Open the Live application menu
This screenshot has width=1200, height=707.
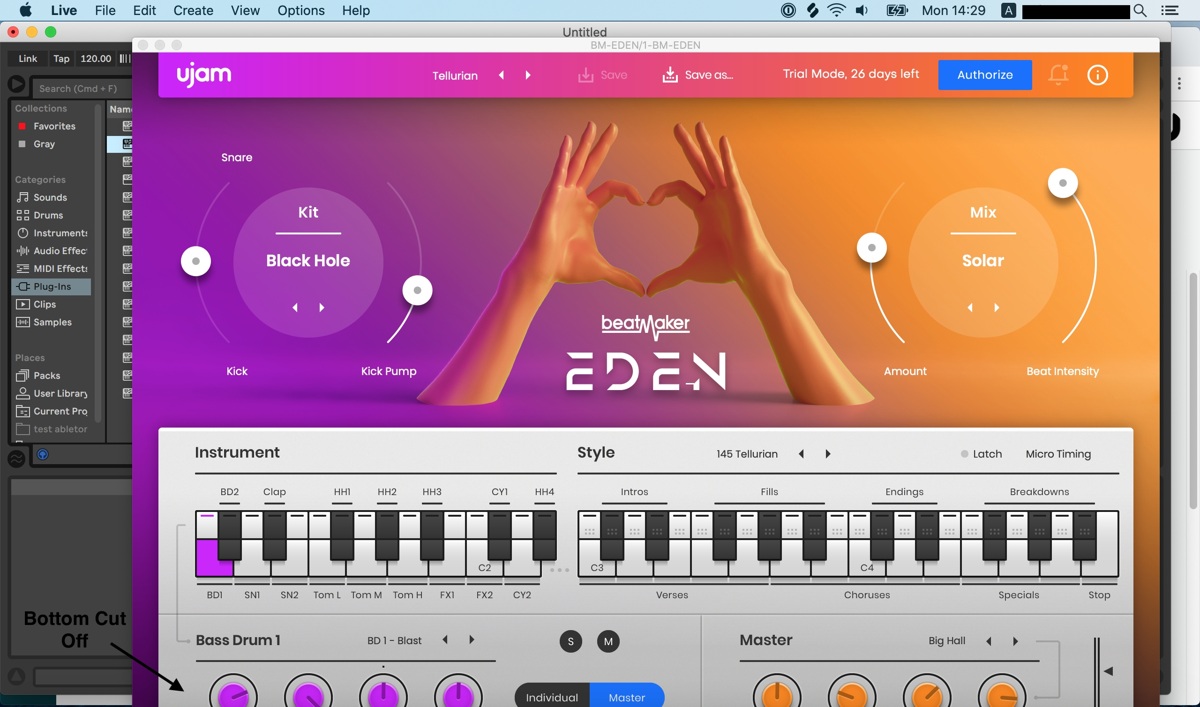point(63,10)
